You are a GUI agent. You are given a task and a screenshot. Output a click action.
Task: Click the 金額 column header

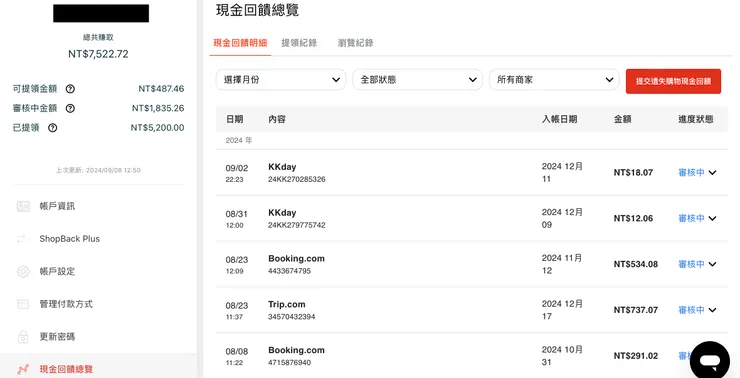point(622,119)
